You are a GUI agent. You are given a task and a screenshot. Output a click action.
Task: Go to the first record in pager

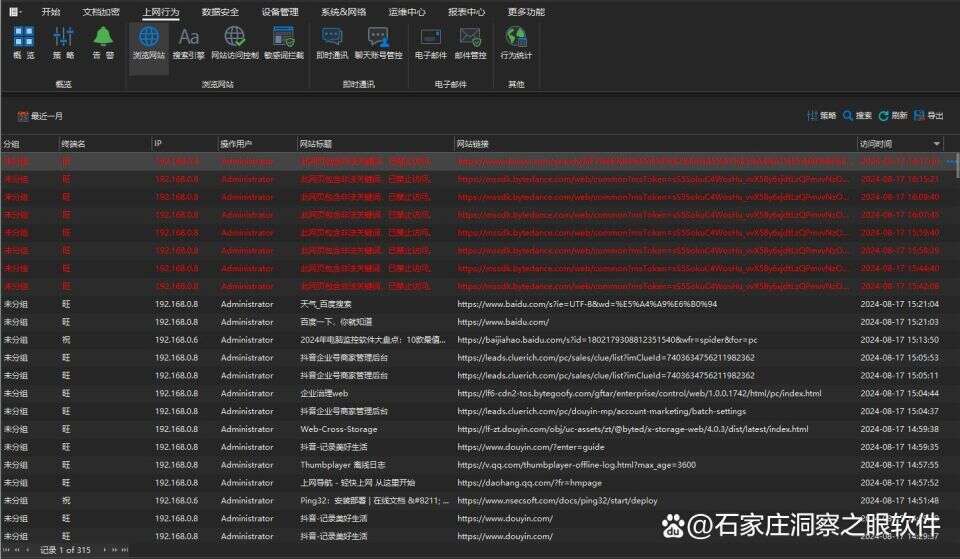7,550
